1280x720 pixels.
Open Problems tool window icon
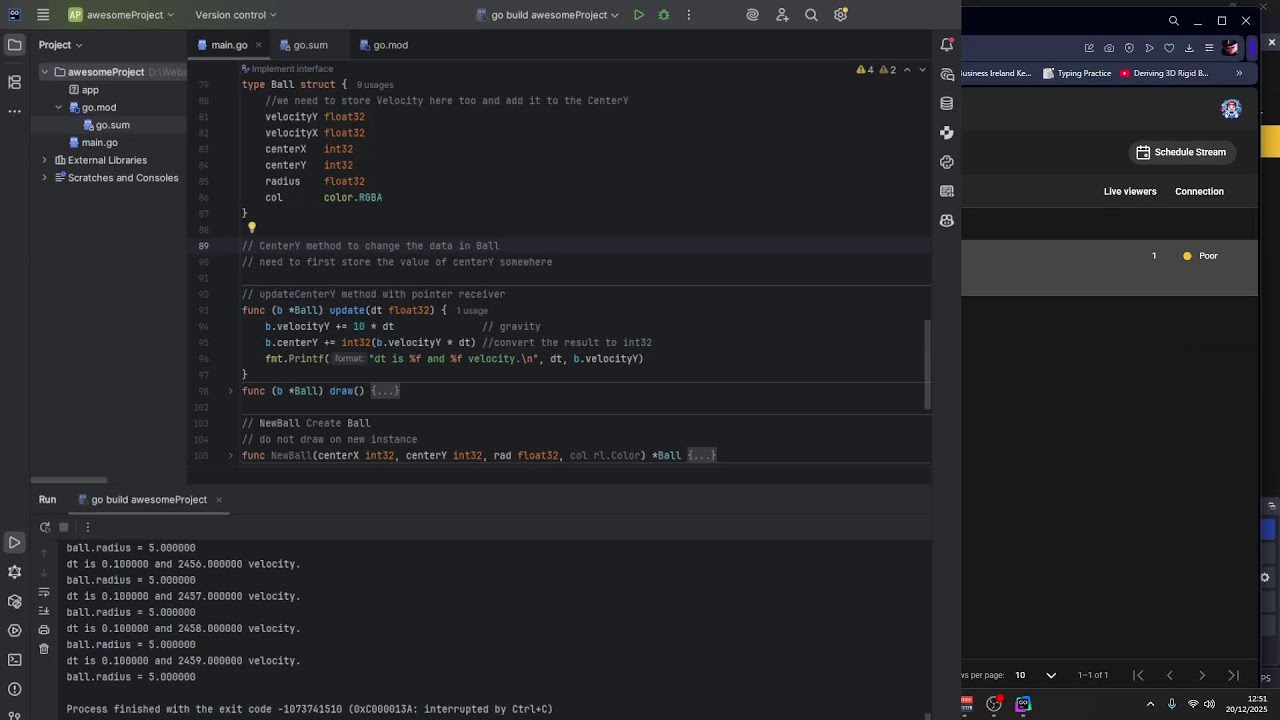coord(14,689)
